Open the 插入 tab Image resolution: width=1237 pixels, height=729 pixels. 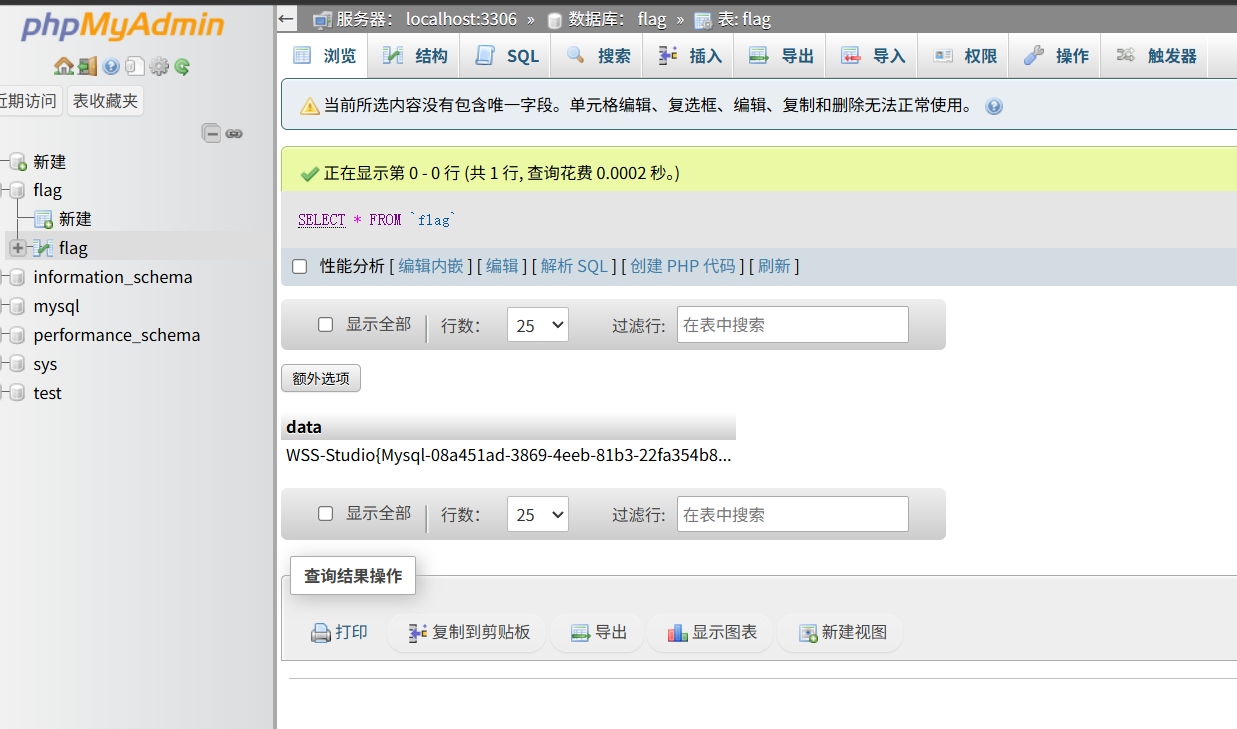[x=690, y=56]
